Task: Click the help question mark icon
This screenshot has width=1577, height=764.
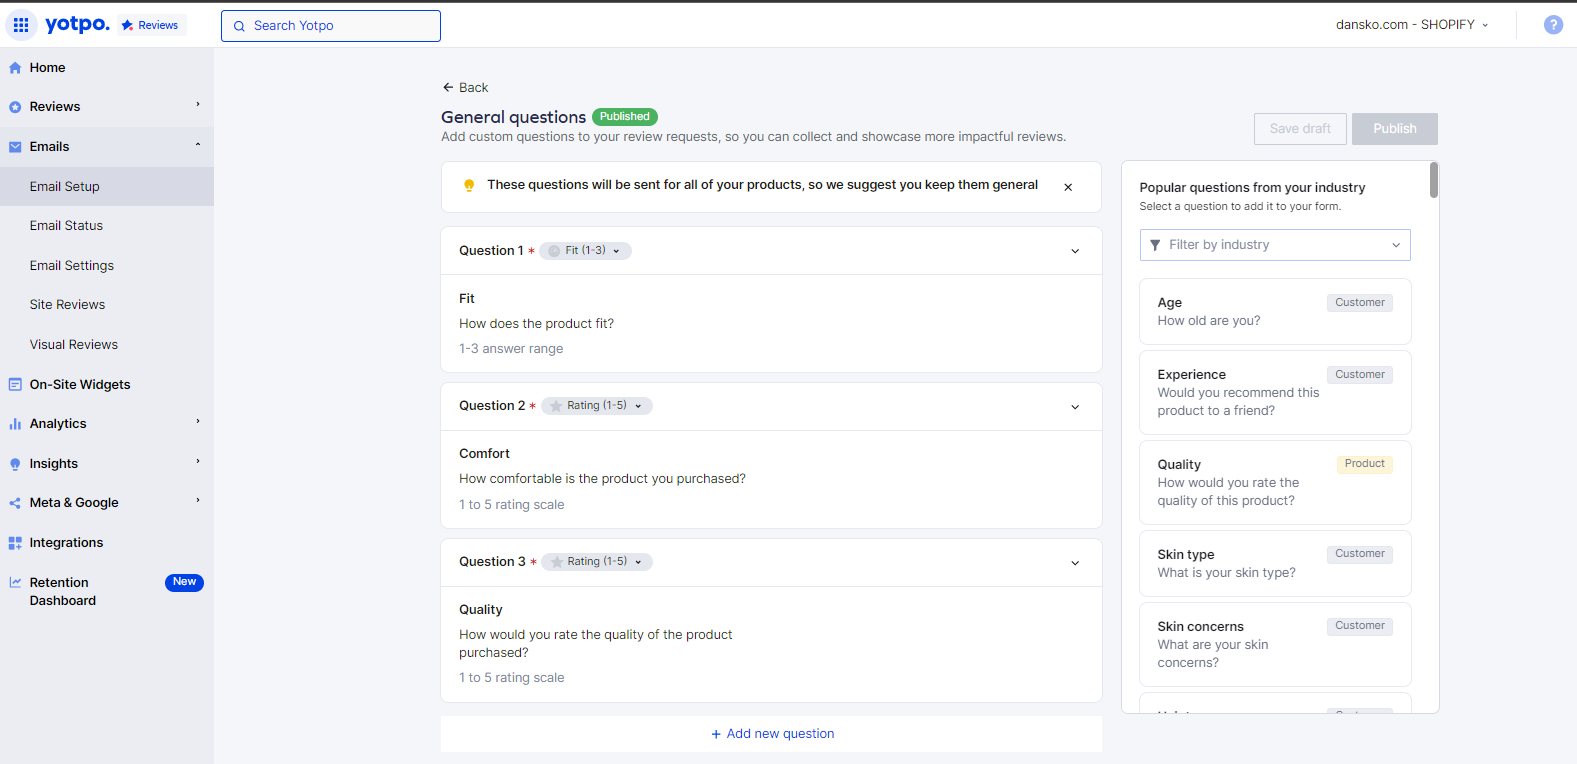Action: 1553,25
